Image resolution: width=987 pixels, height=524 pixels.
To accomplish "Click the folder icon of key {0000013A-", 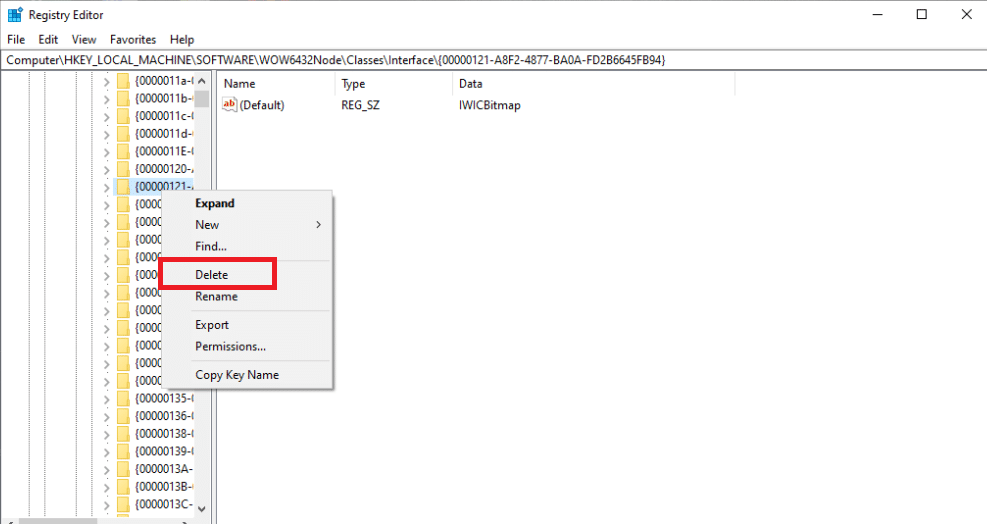I will tap(123, 469).
